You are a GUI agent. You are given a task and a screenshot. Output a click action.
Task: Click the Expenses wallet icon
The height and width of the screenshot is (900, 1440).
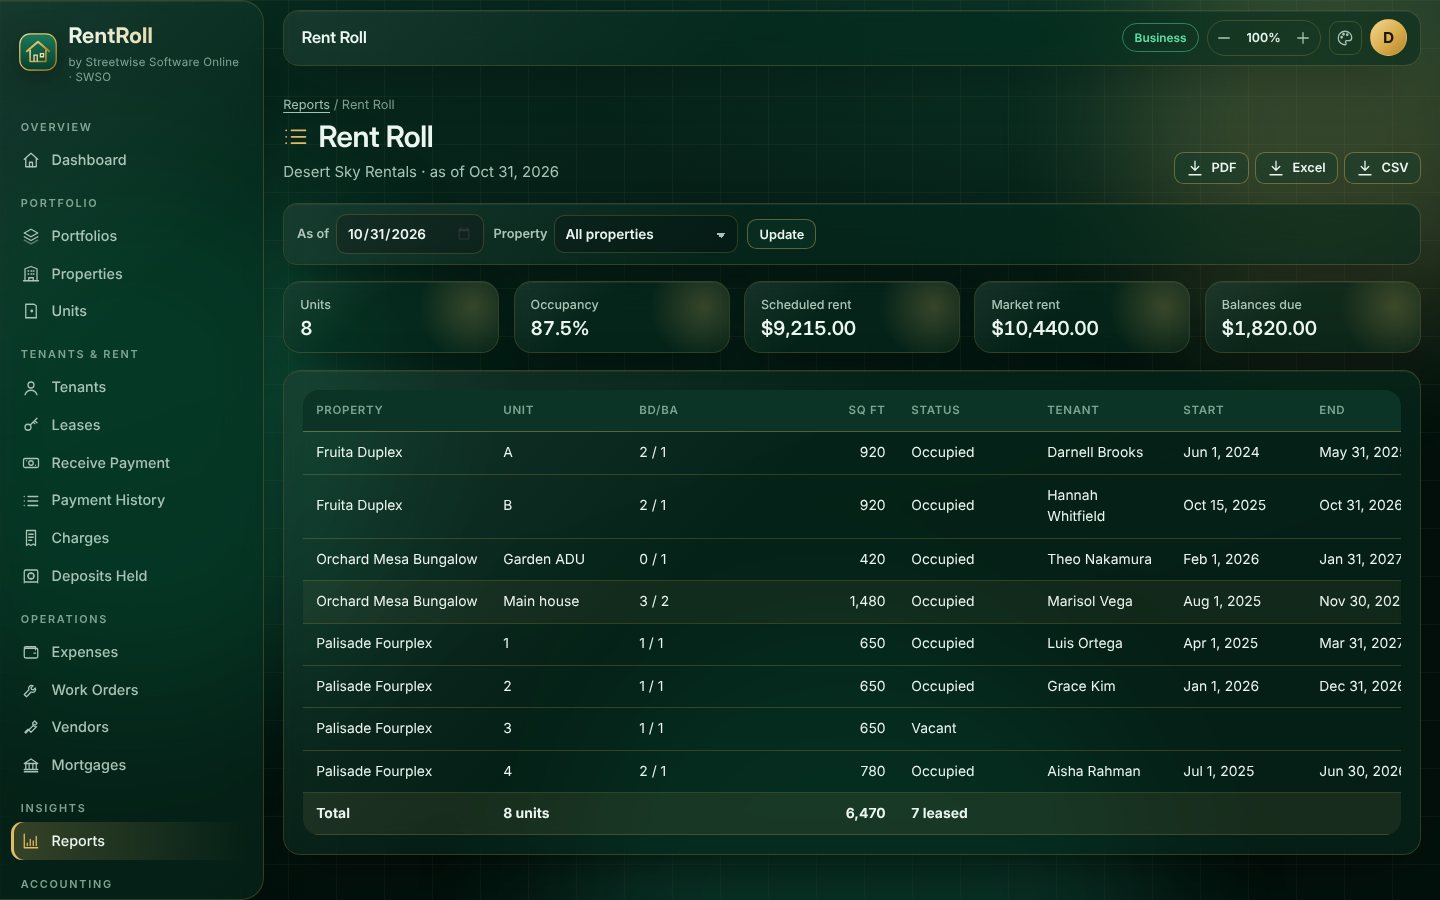click(31, 652)
